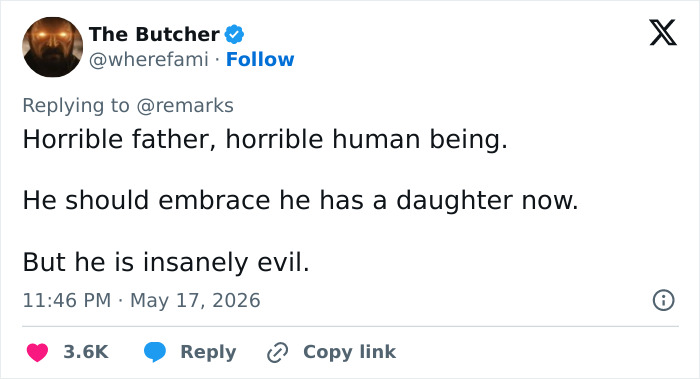Image resolution: width=700 pixels, height=379 pixels.
Task: Open the @remarks mention
Action: point(185,106)
